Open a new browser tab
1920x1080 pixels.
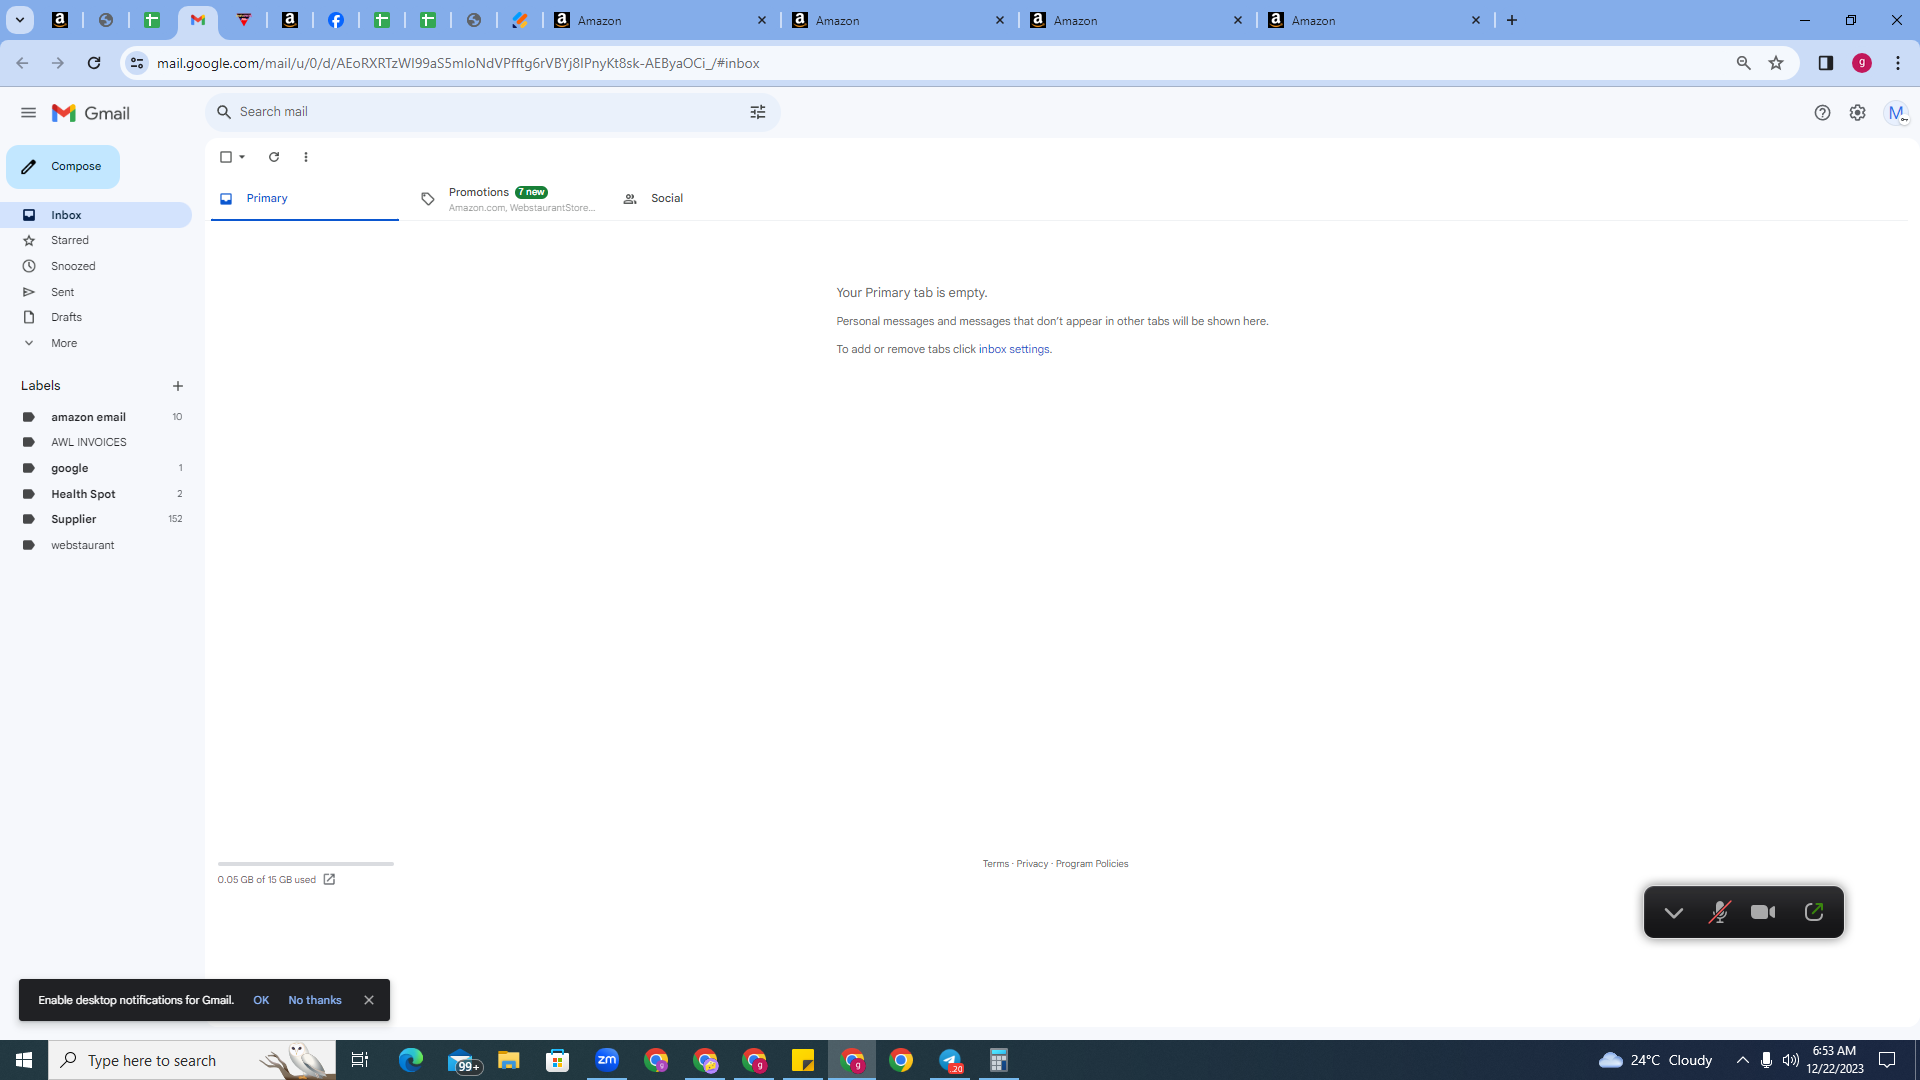tap(1512, 20)
